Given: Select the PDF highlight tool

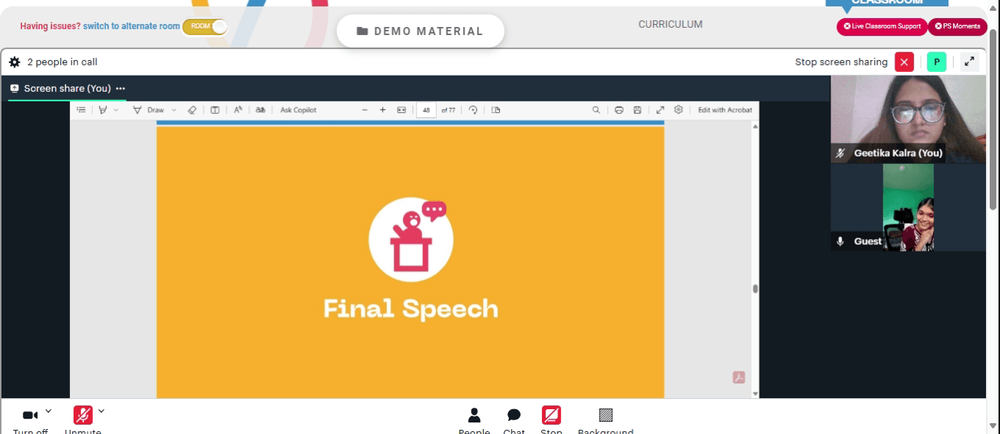Looking at the screenshot, I should [x=103, y=110].
